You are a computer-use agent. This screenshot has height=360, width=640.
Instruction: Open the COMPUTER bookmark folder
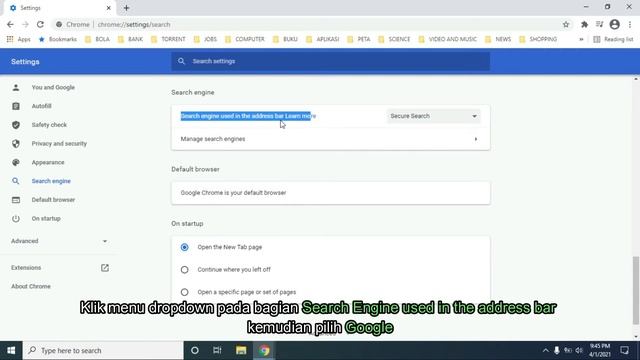pyautogui.click(x=245, y=39)
